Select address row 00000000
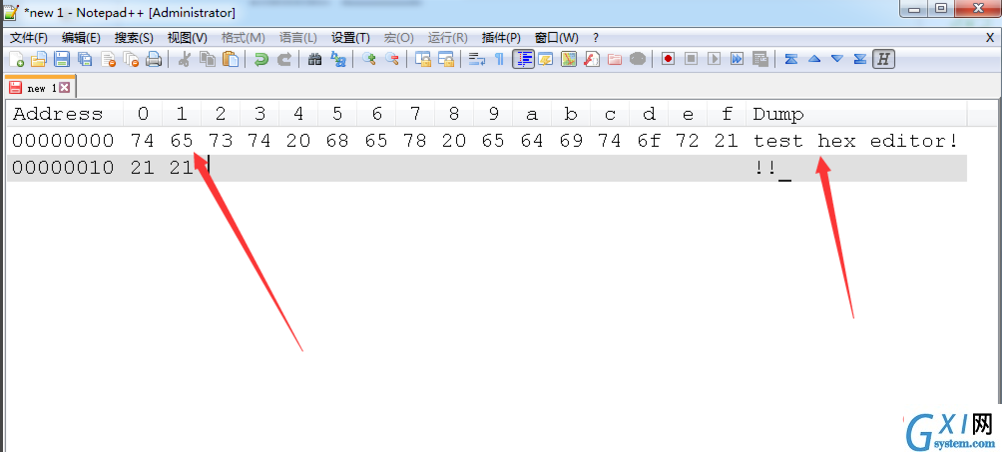The image size is (1002, 452). click(63, 141)
